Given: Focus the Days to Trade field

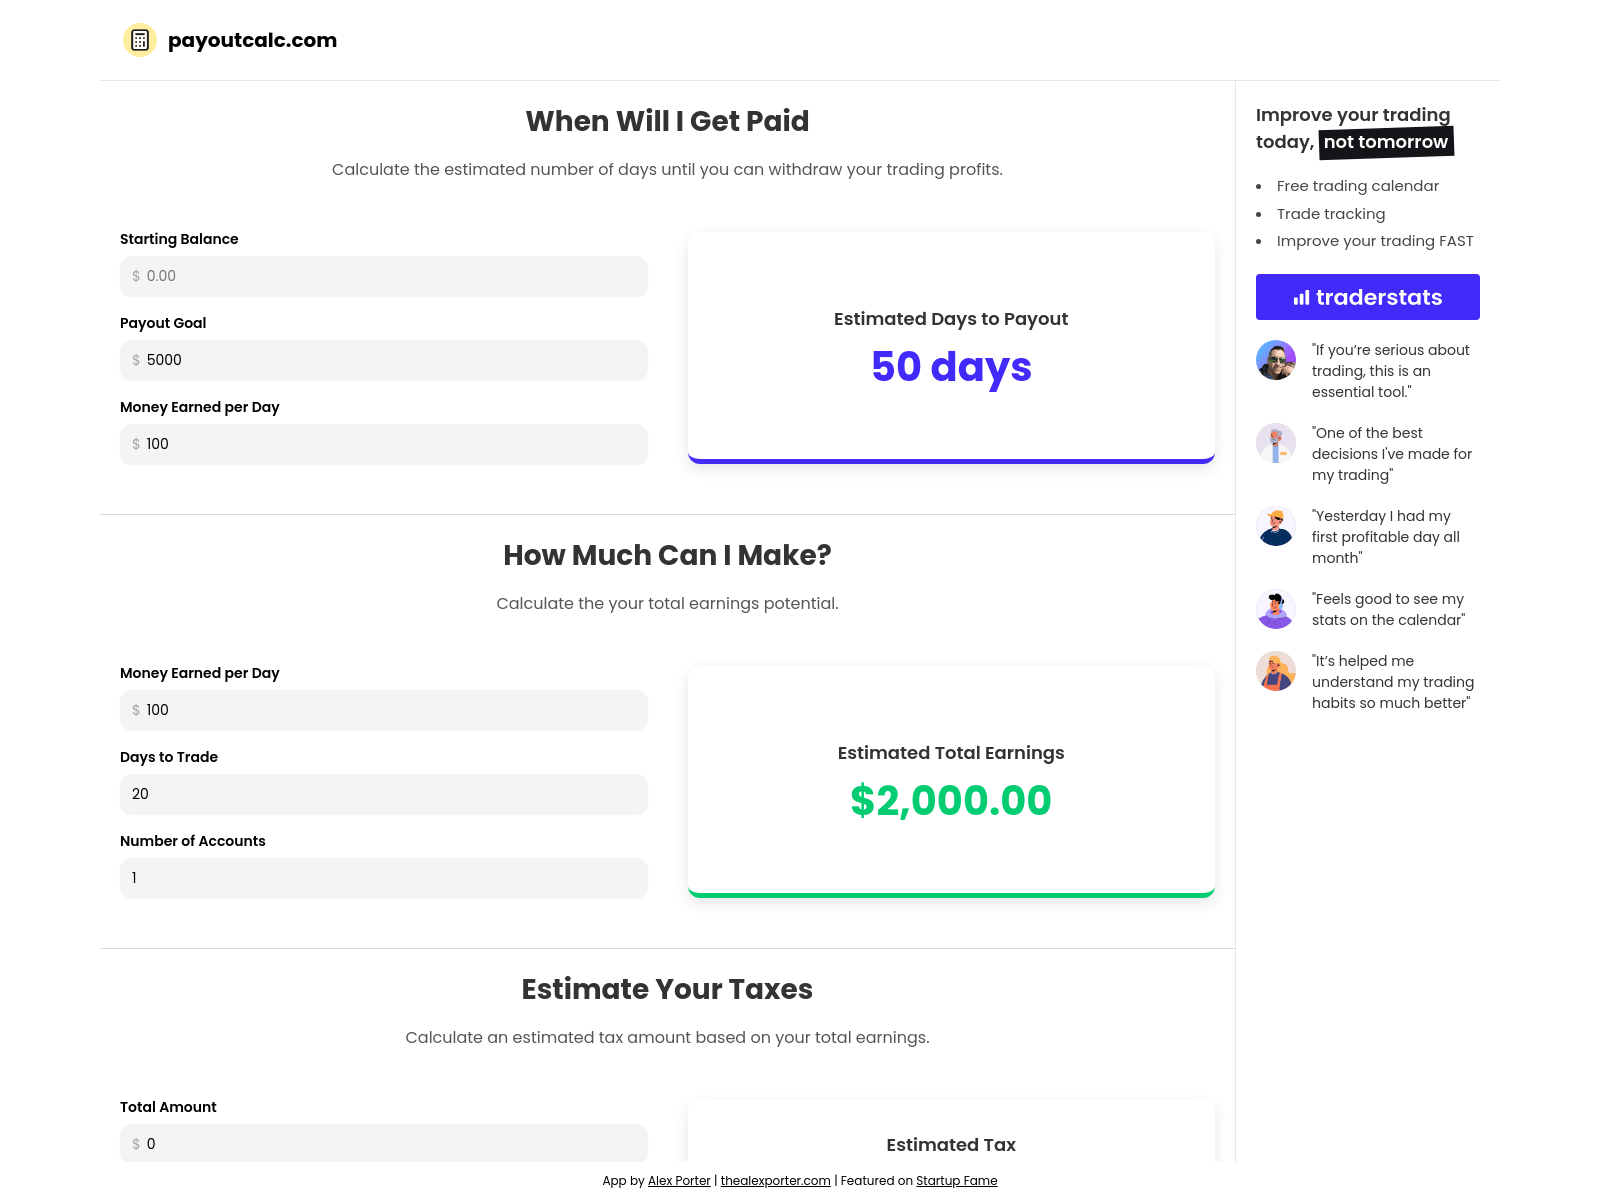Looking at the screenshot, I should (x=384, y=794).
